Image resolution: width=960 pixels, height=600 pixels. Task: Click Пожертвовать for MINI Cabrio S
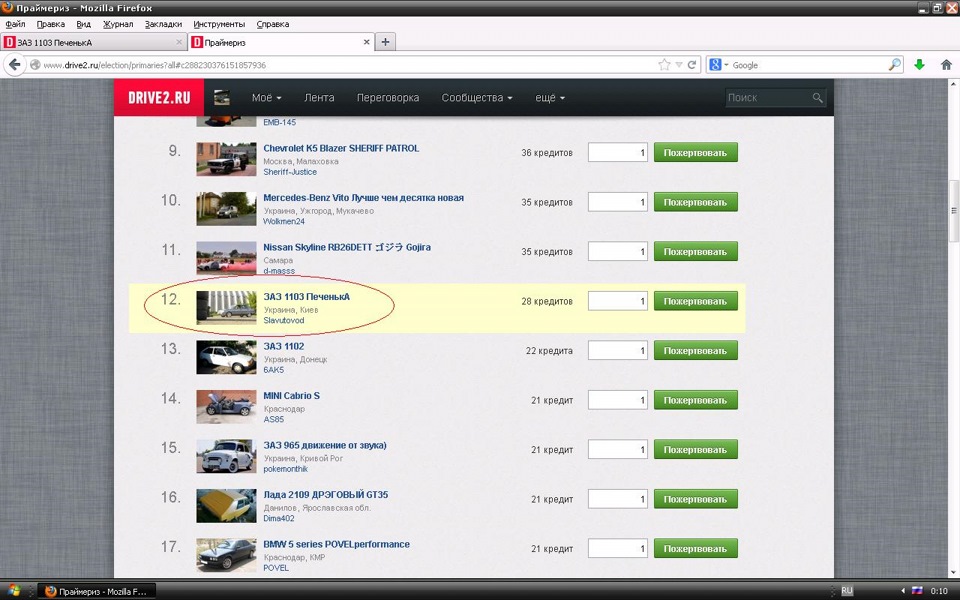[x=696, y=400]
